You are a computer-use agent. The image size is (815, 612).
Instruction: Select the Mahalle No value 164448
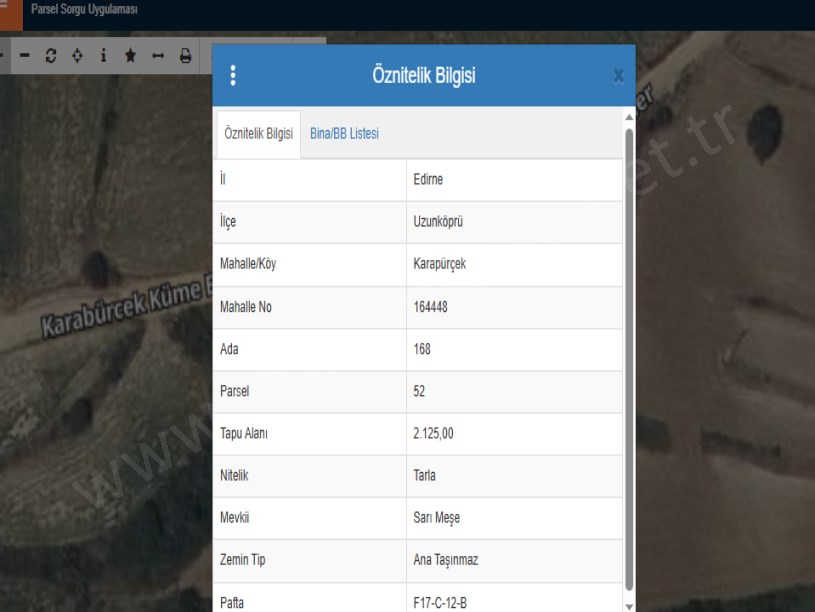(x=514, y=307)
